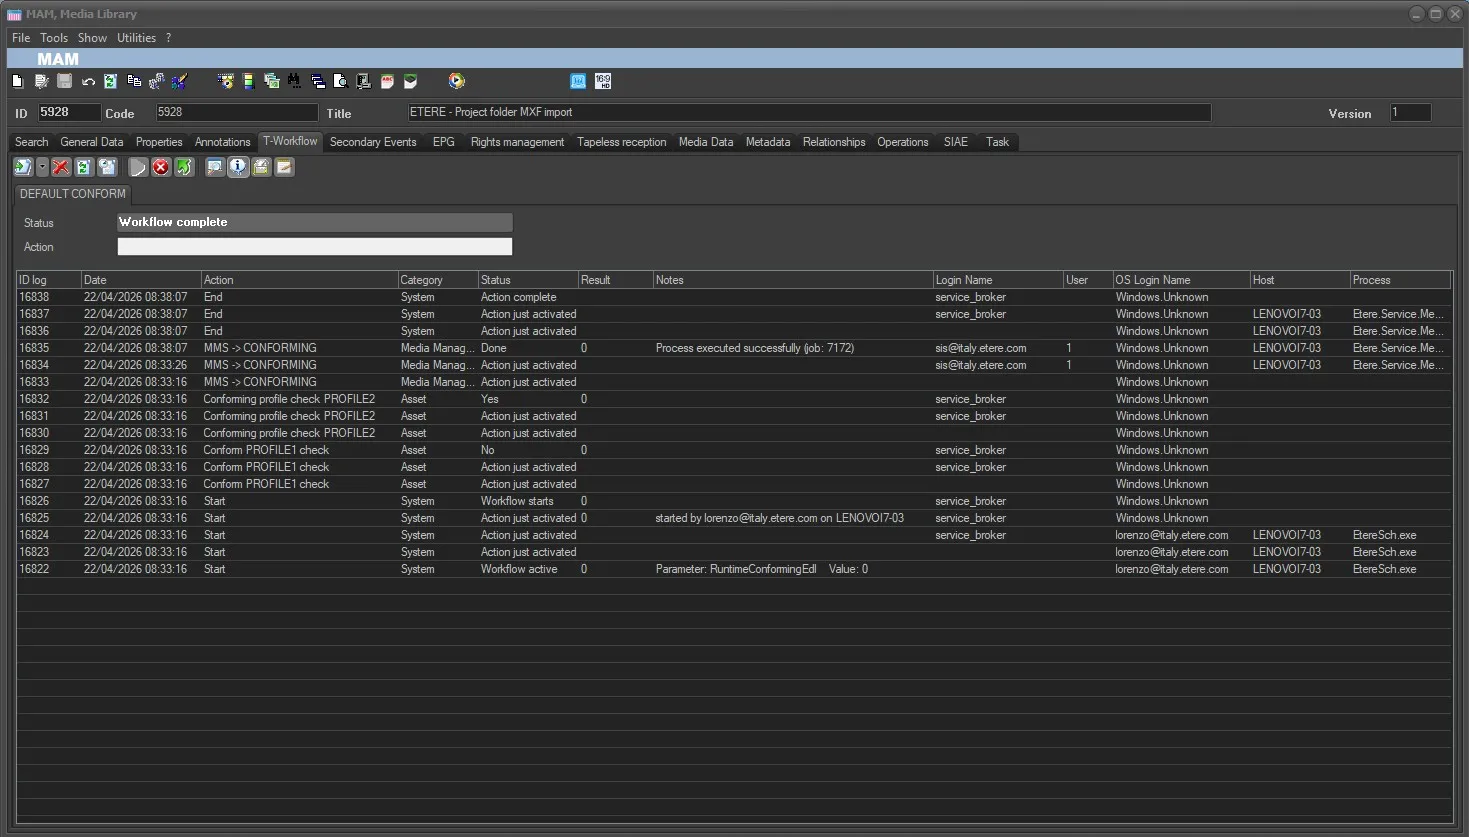Click the Undo arrow icon
This screenshot has height=837, width=1469.
coord(88,81)
